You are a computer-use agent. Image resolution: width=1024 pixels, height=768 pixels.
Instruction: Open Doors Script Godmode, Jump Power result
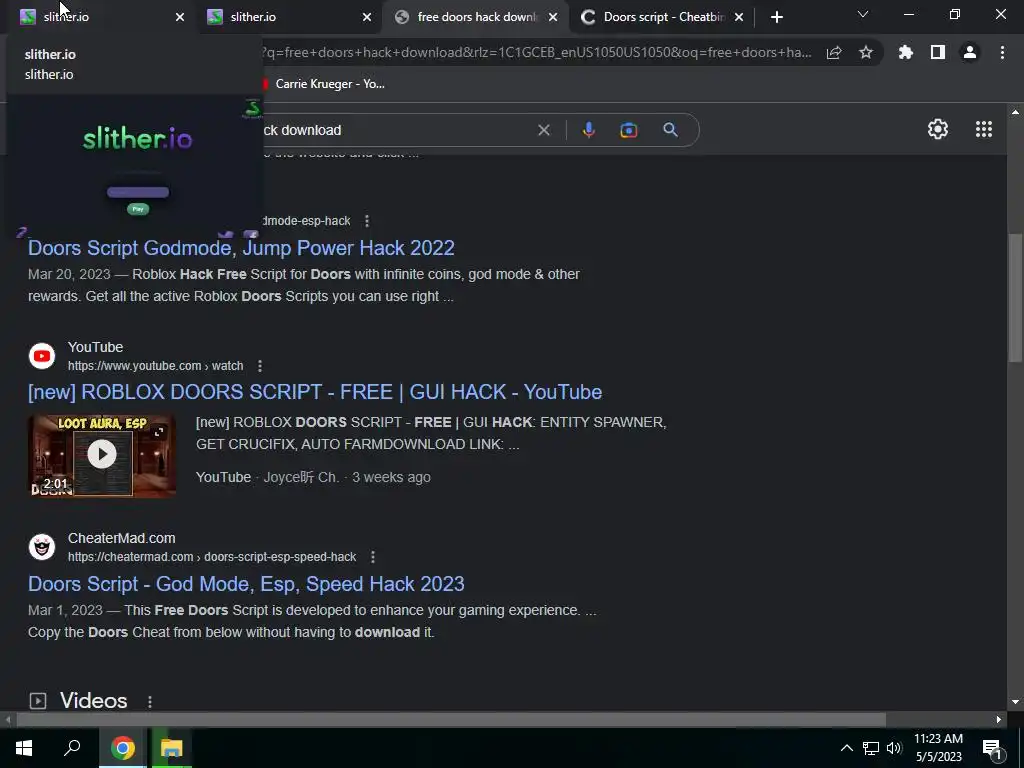click(x=241, y=248)
